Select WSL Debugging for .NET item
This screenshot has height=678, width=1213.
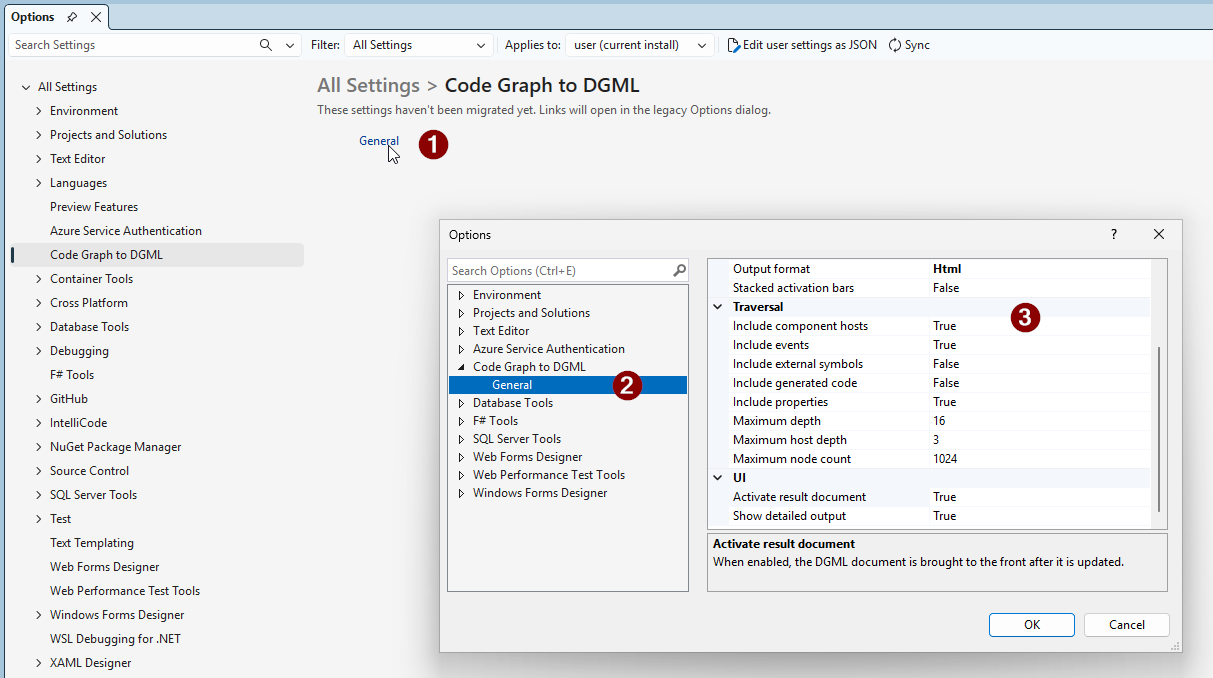[115, 639]
